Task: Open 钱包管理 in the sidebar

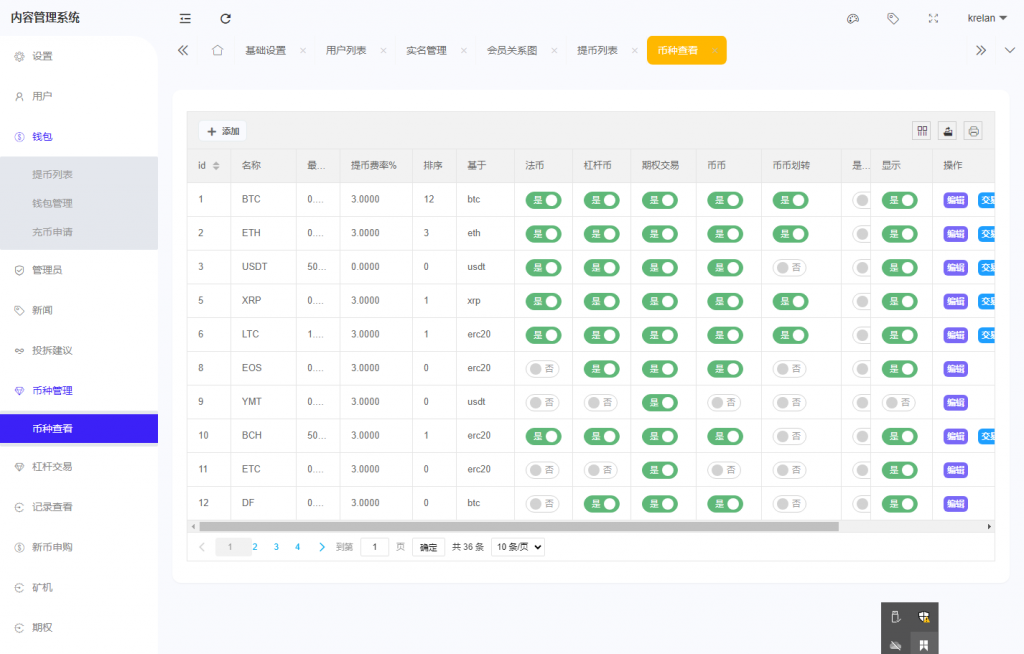Action: 52,203
